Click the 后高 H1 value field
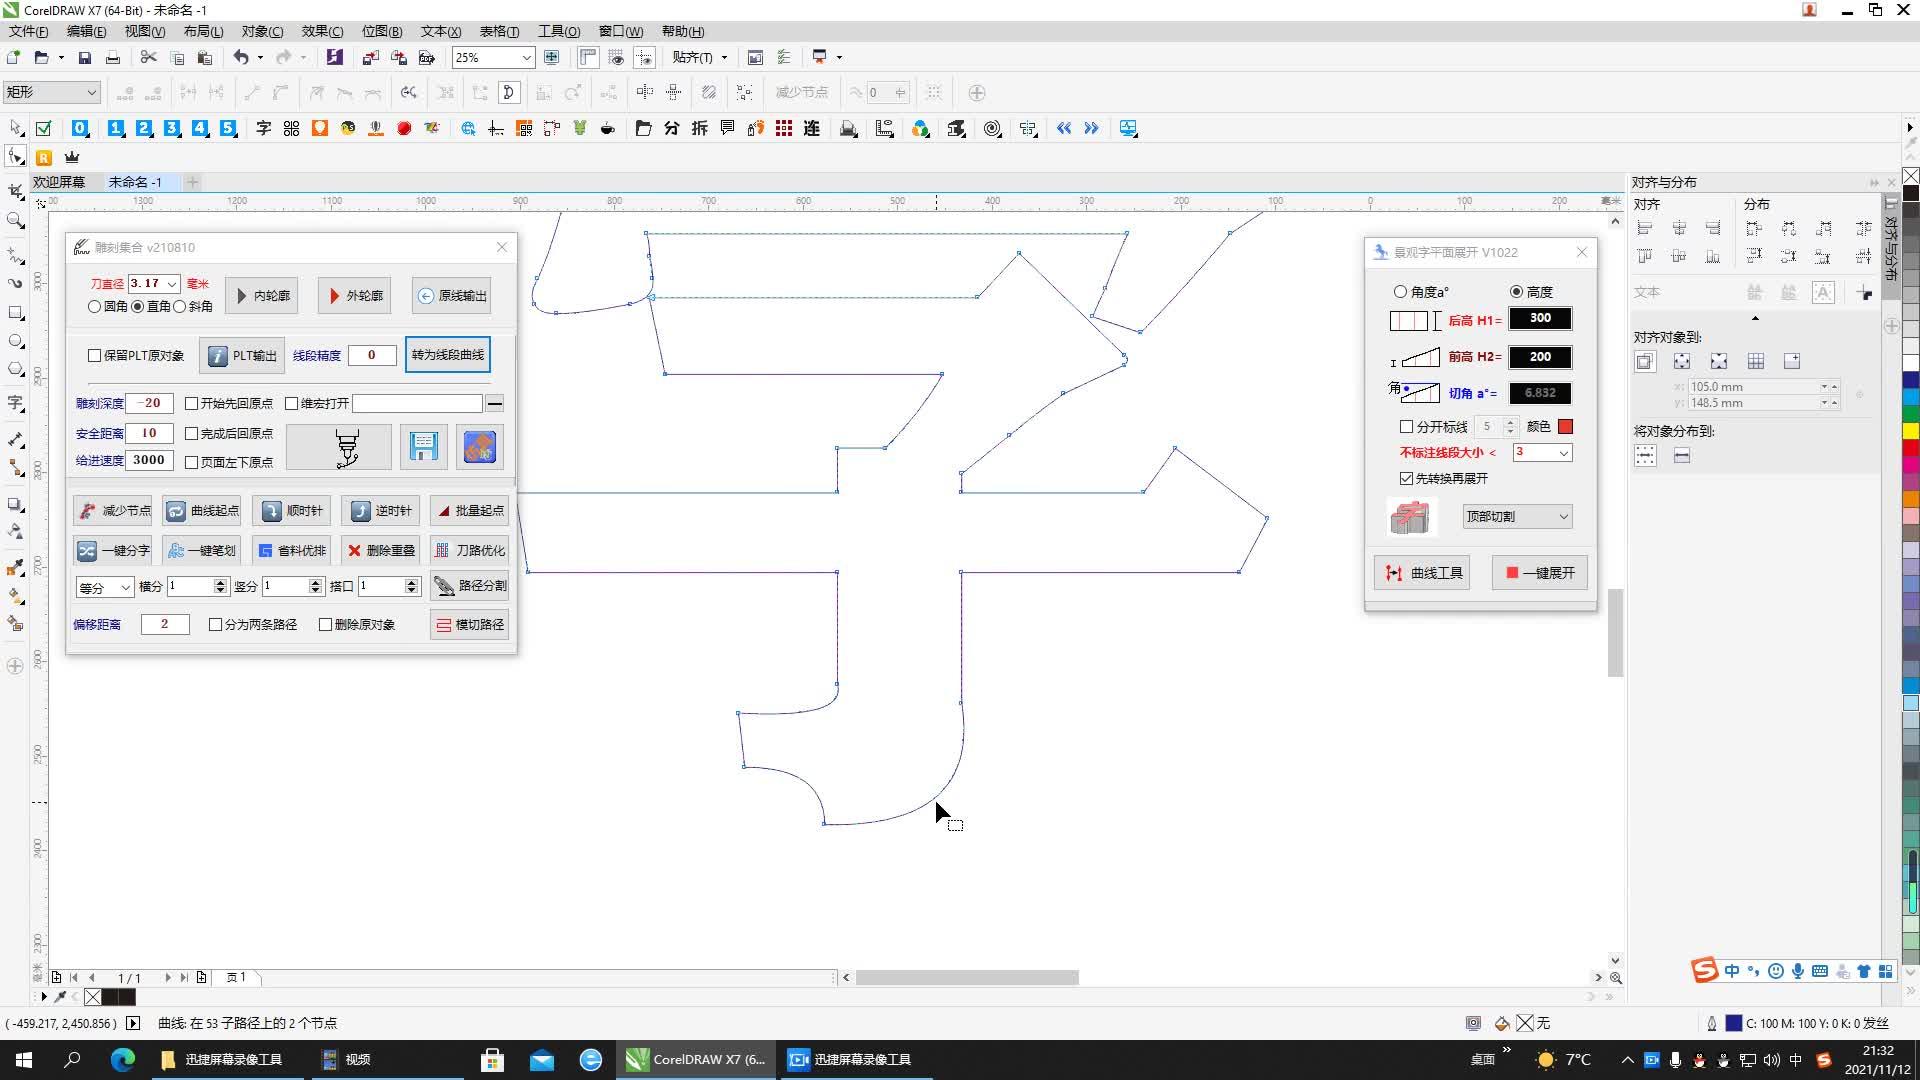Screen dimensions: 1920x1080 click(x=1540, y=319)
